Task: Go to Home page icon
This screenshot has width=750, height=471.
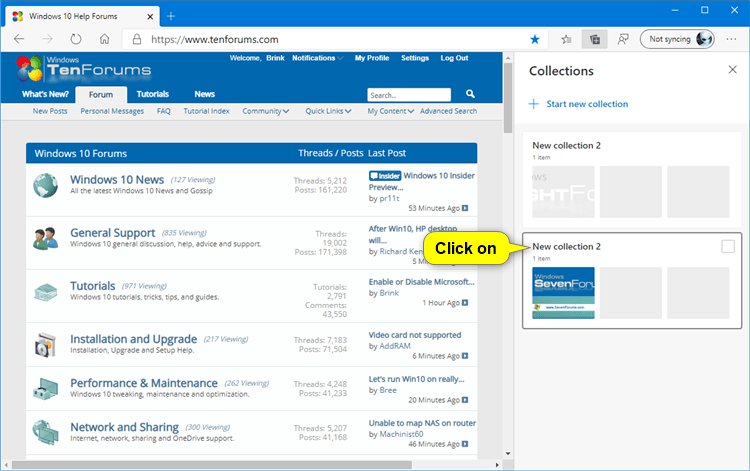Action: click(104, 39)
